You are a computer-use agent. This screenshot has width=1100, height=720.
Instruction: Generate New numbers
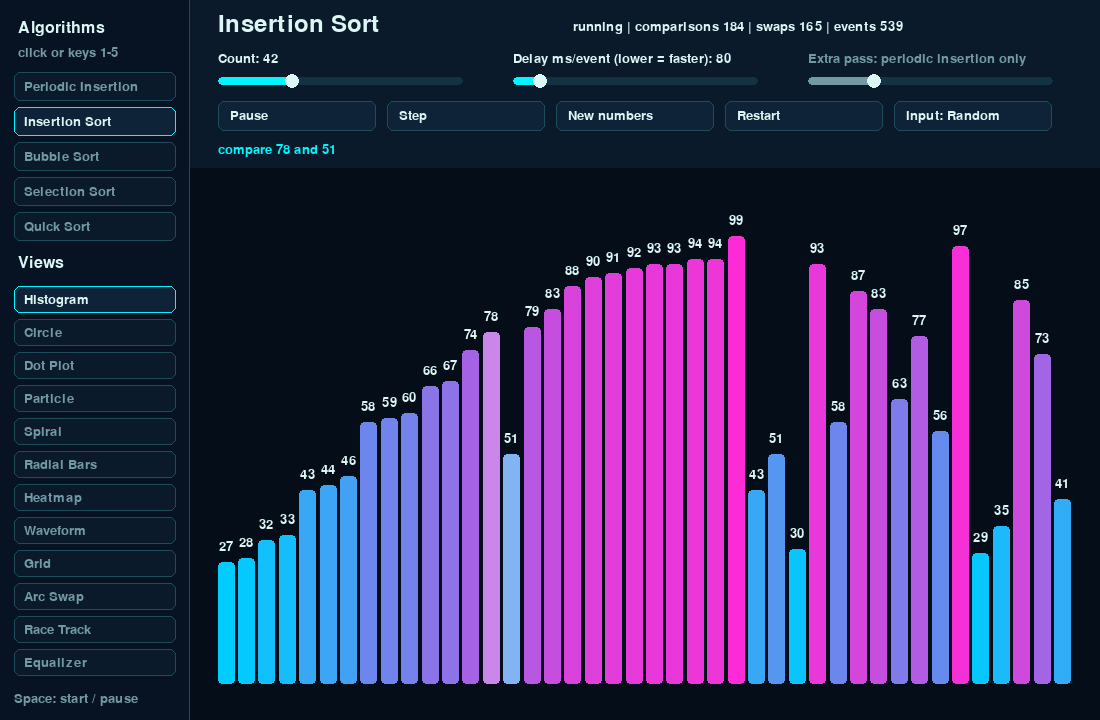(635, 116)
